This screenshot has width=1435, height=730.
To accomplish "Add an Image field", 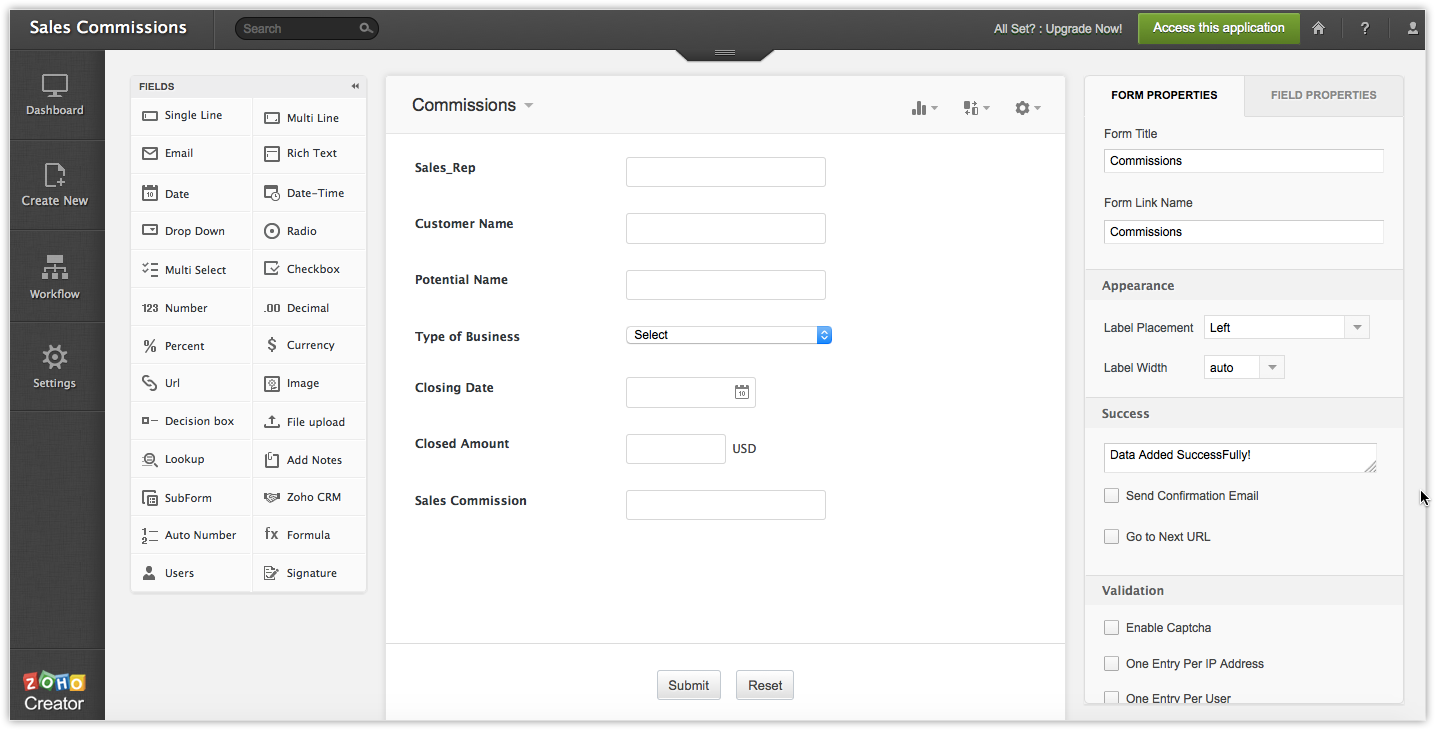I will [309, 383].
